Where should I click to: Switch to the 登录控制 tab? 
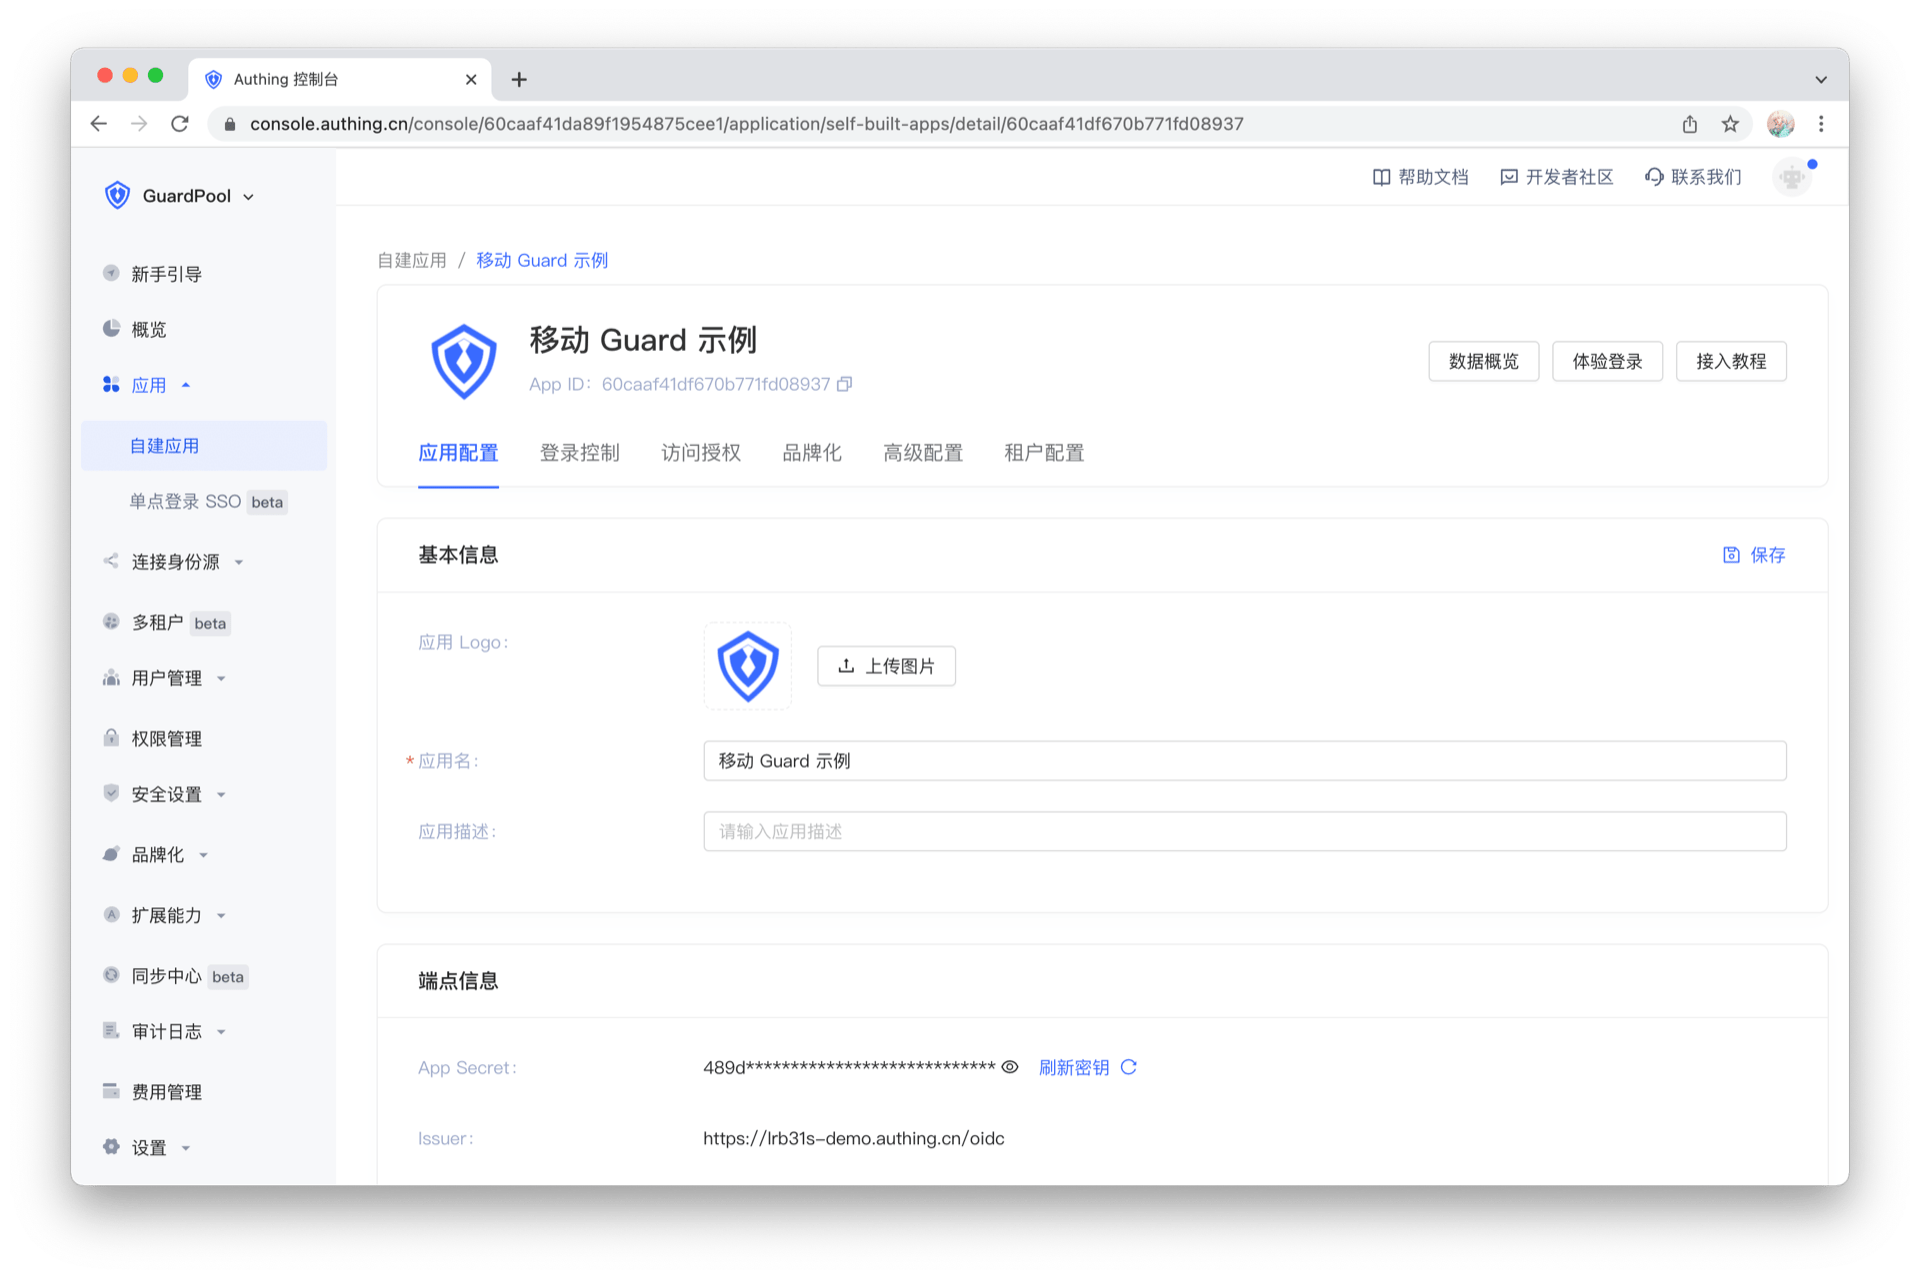click(579, 453)
